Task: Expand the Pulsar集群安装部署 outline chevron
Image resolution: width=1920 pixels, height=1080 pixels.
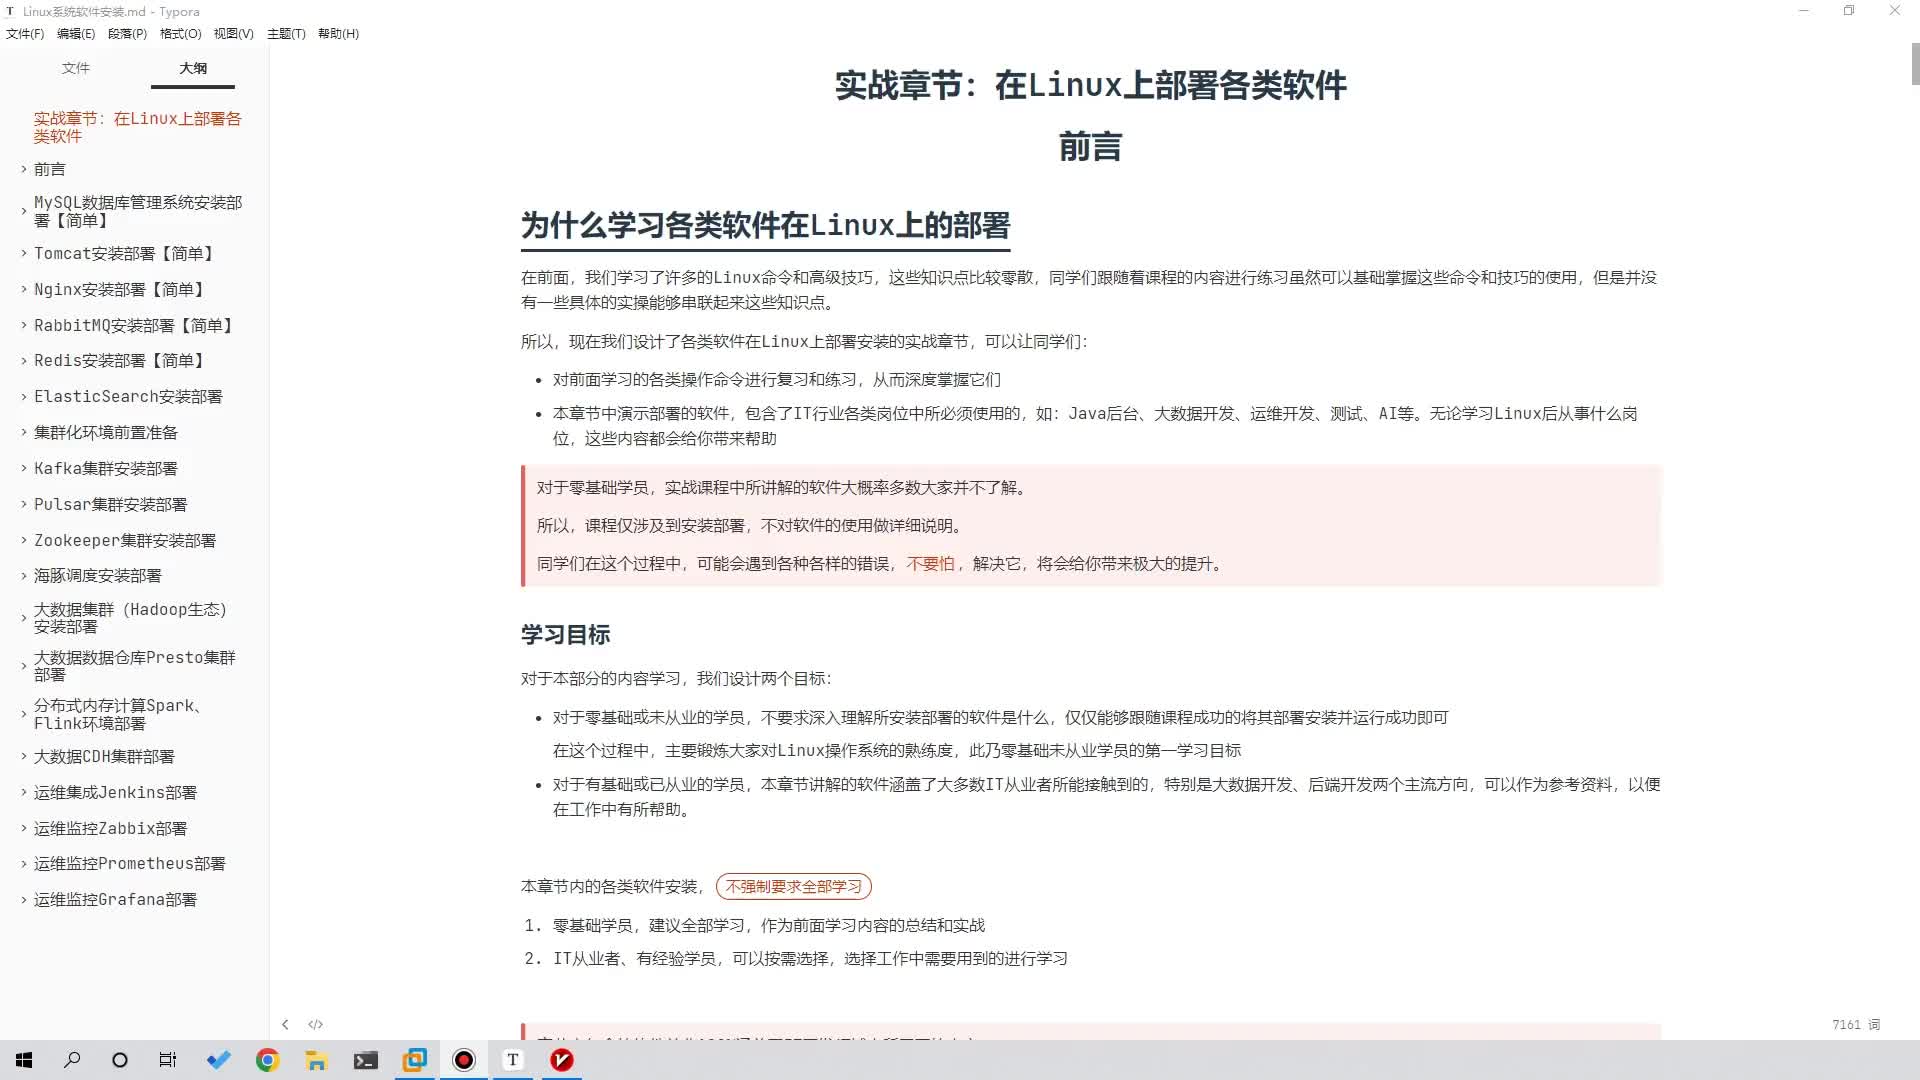Action: point(24,504)
